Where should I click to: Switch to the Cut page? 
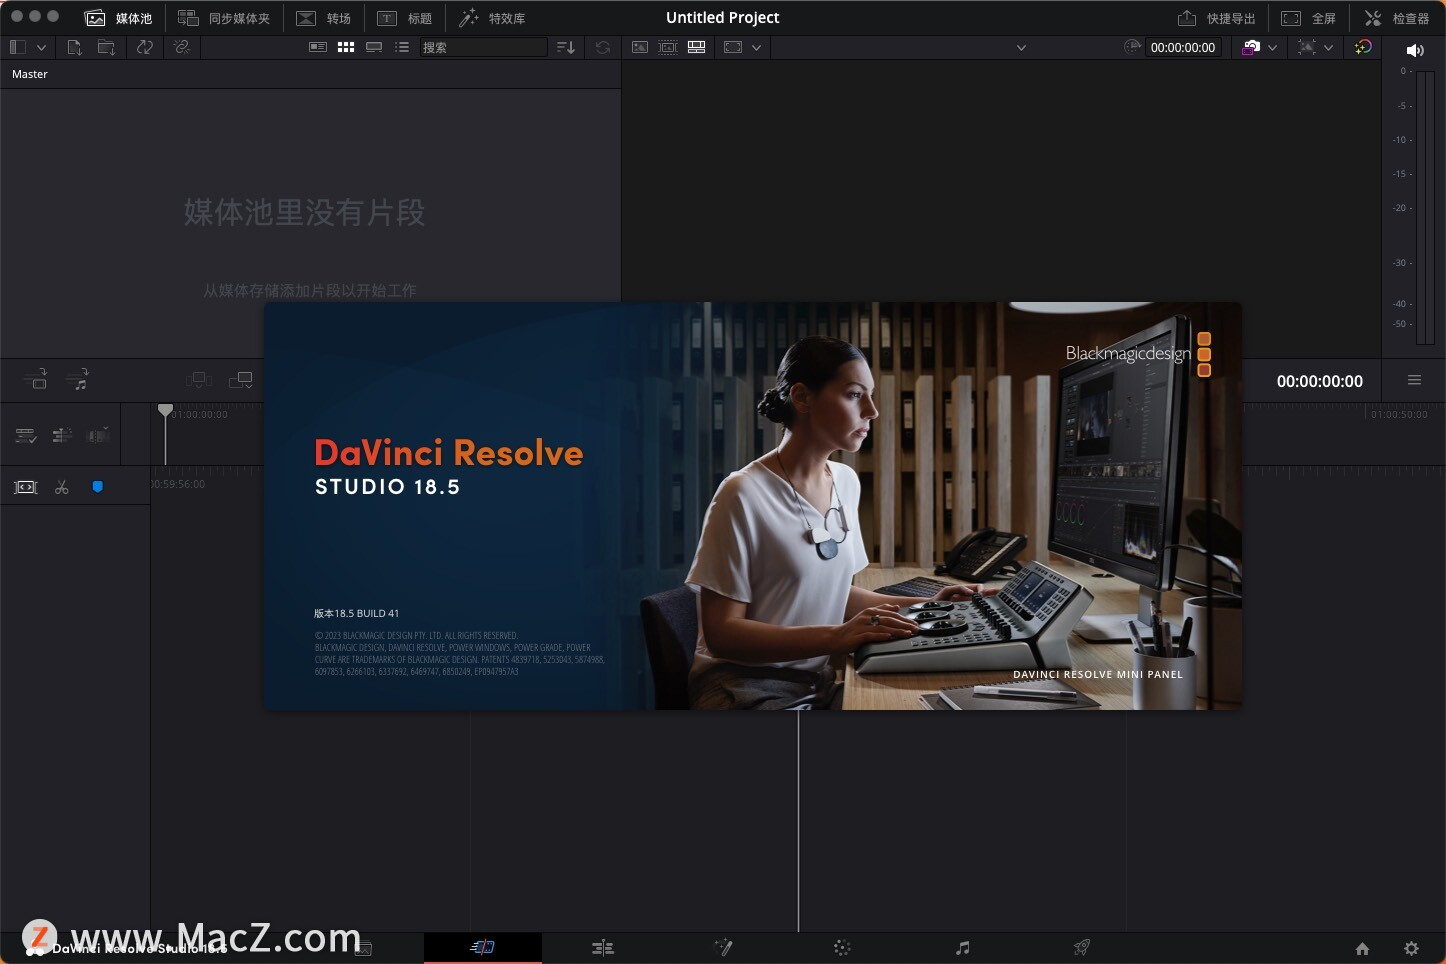click(482, 947)
